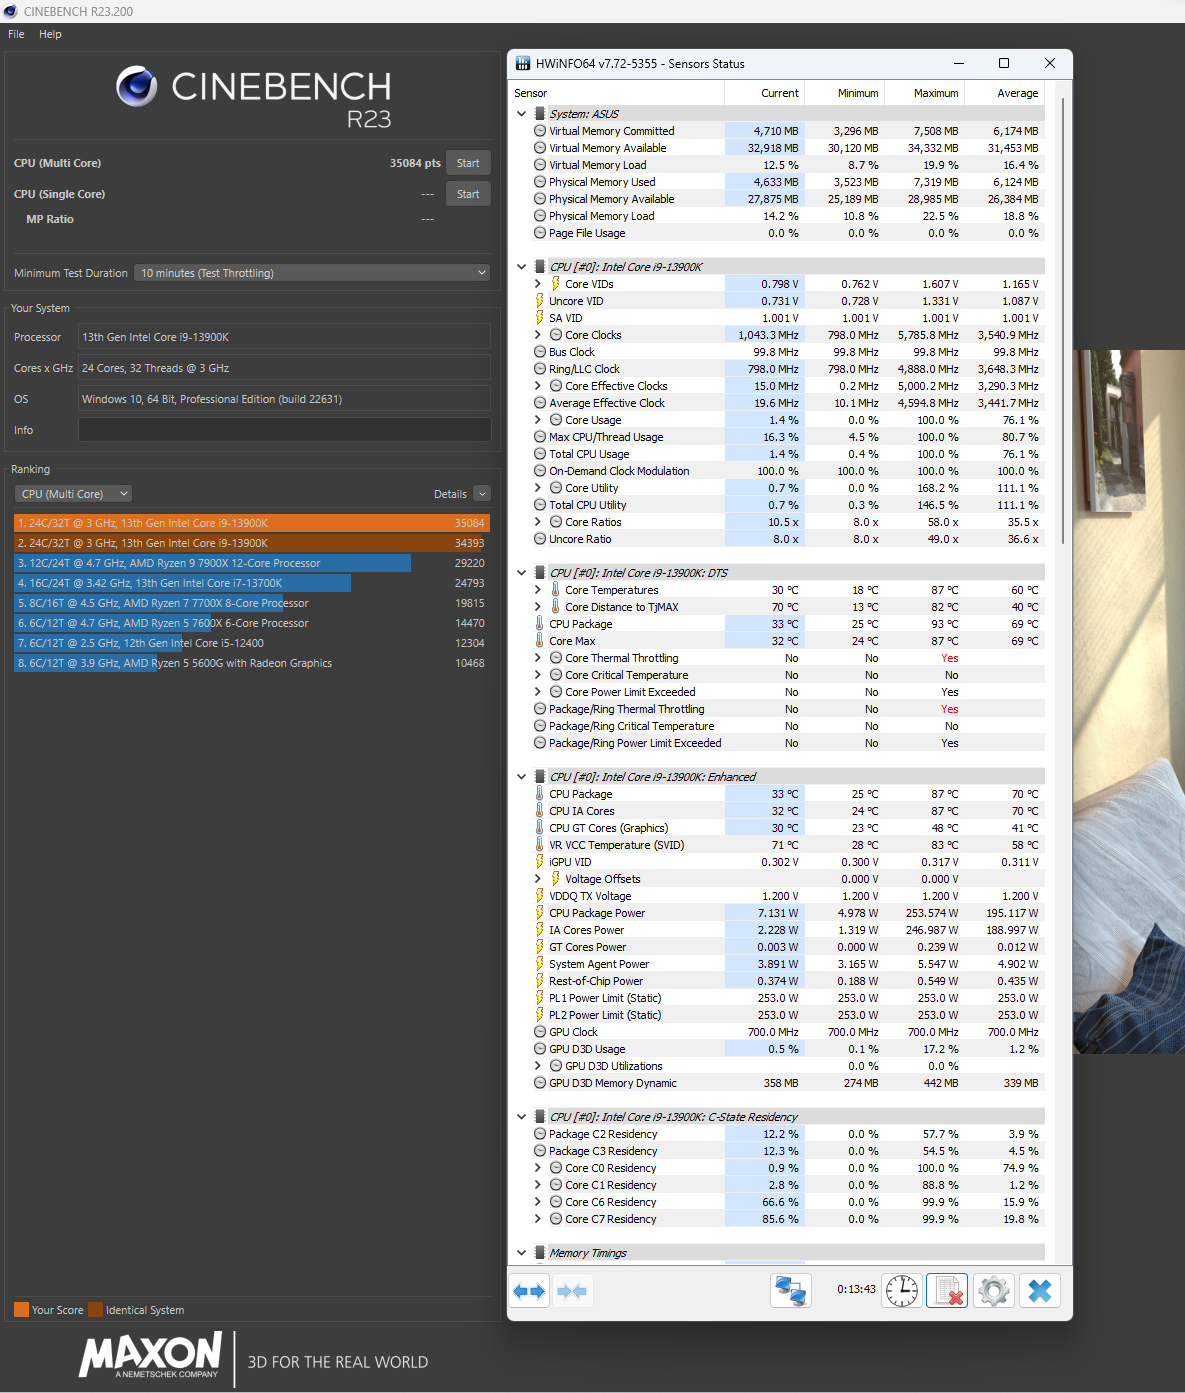Click the collapse columns arrows button in HWiNFO
Viewport: 1185px width, 1393px height.
572,1291
